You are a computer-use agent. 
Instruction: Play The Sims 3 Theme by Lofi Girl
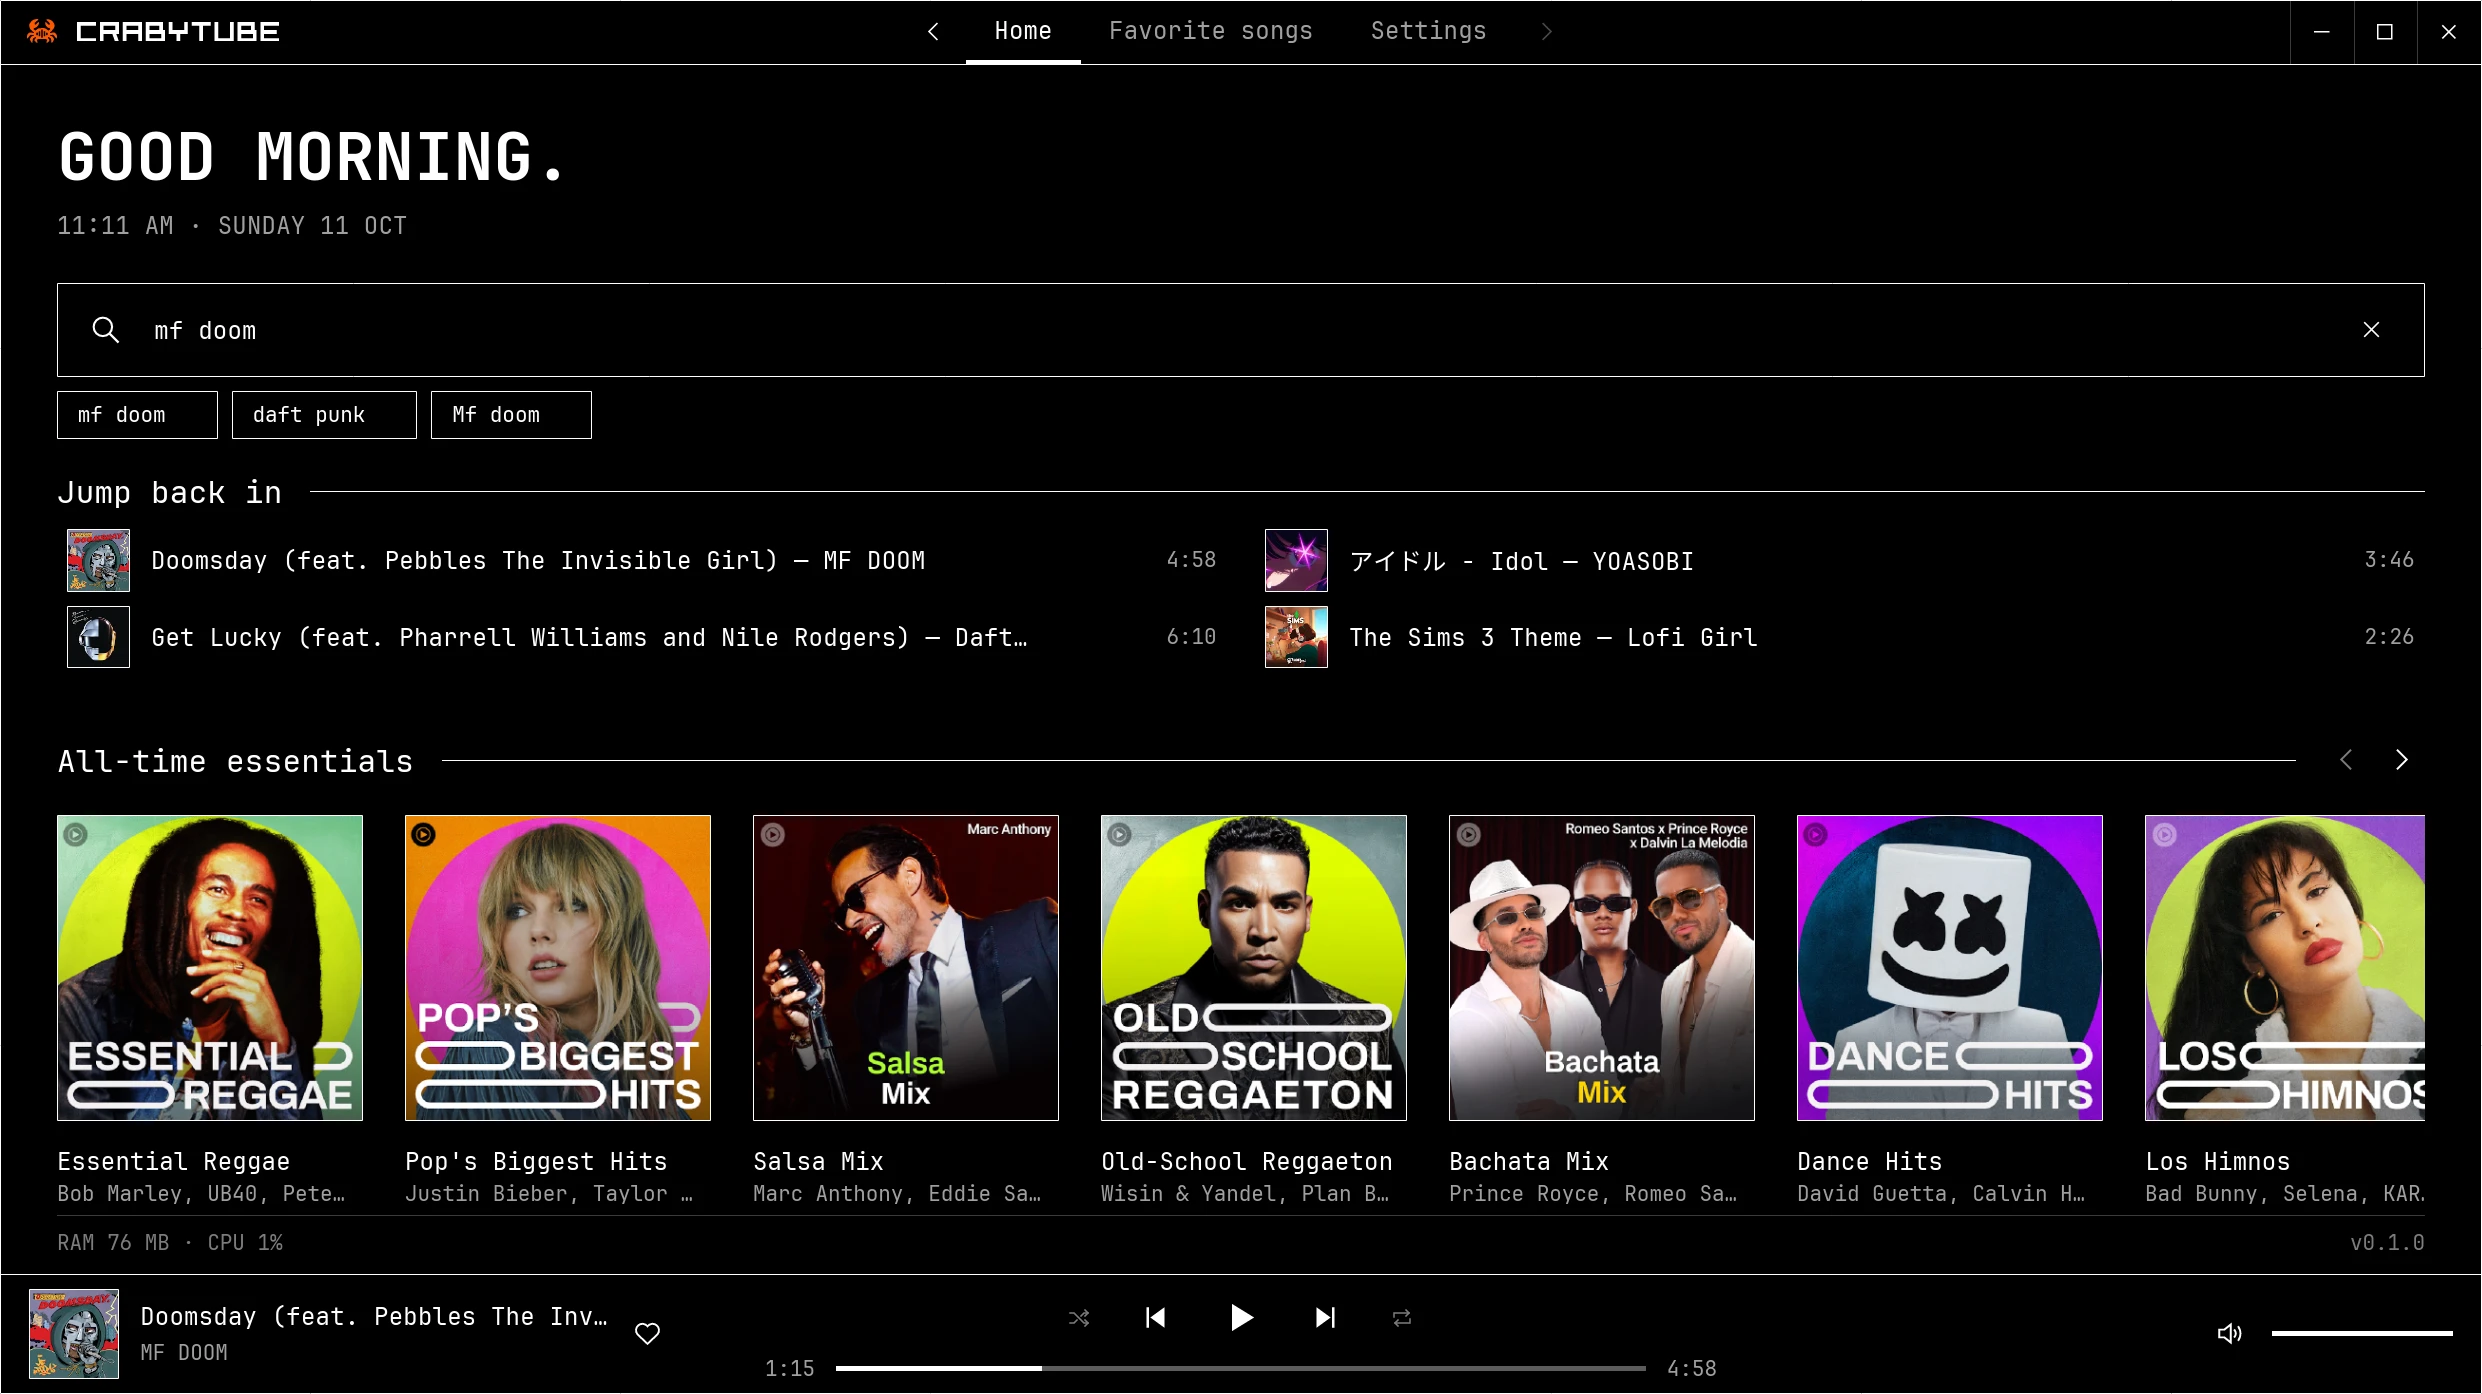pos(1839,637)
